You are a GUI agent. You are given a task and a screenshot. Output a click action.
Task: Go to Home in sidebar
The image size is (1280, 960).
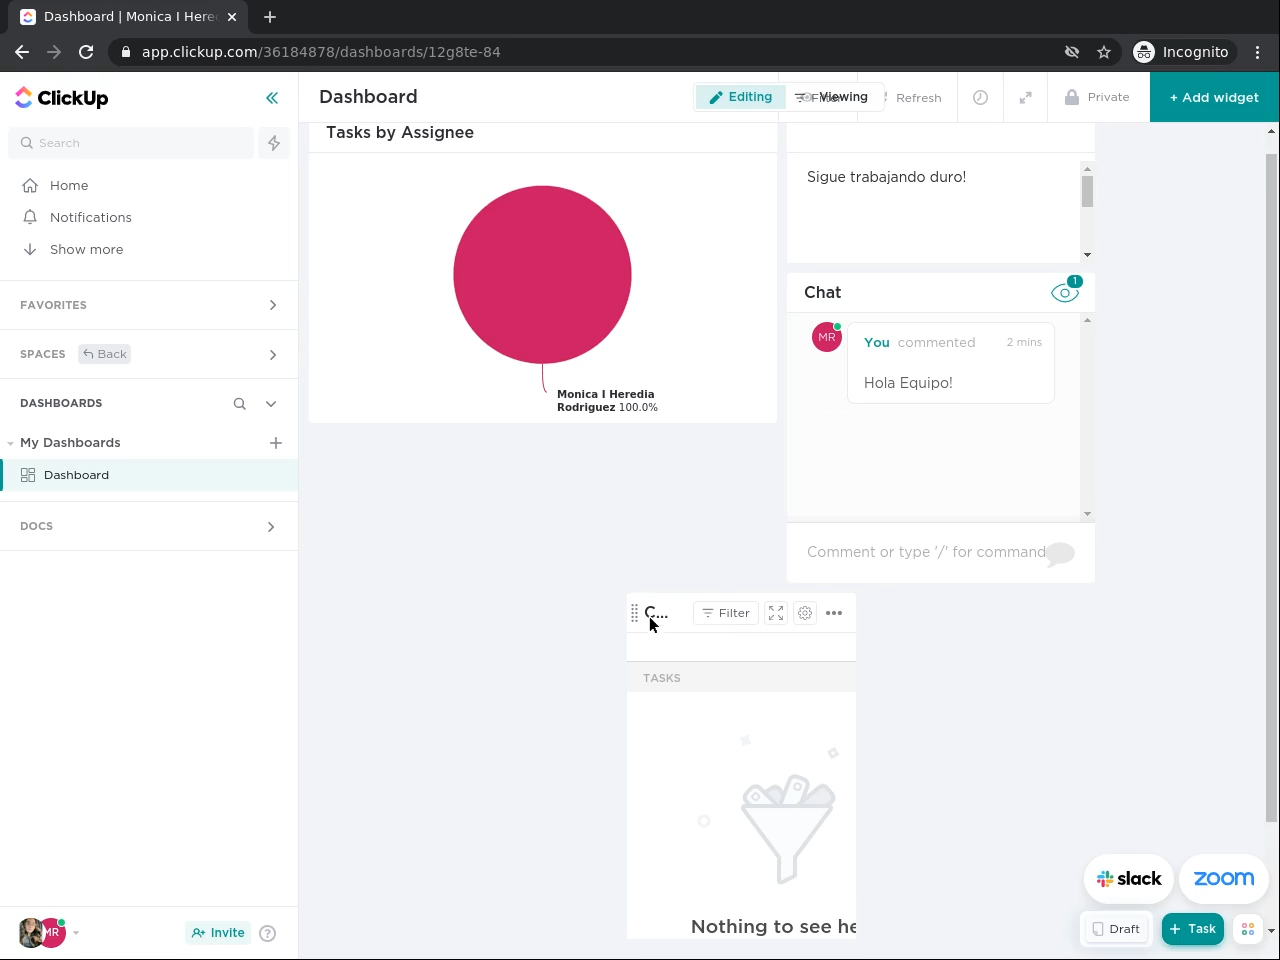(x=69, y=185)
